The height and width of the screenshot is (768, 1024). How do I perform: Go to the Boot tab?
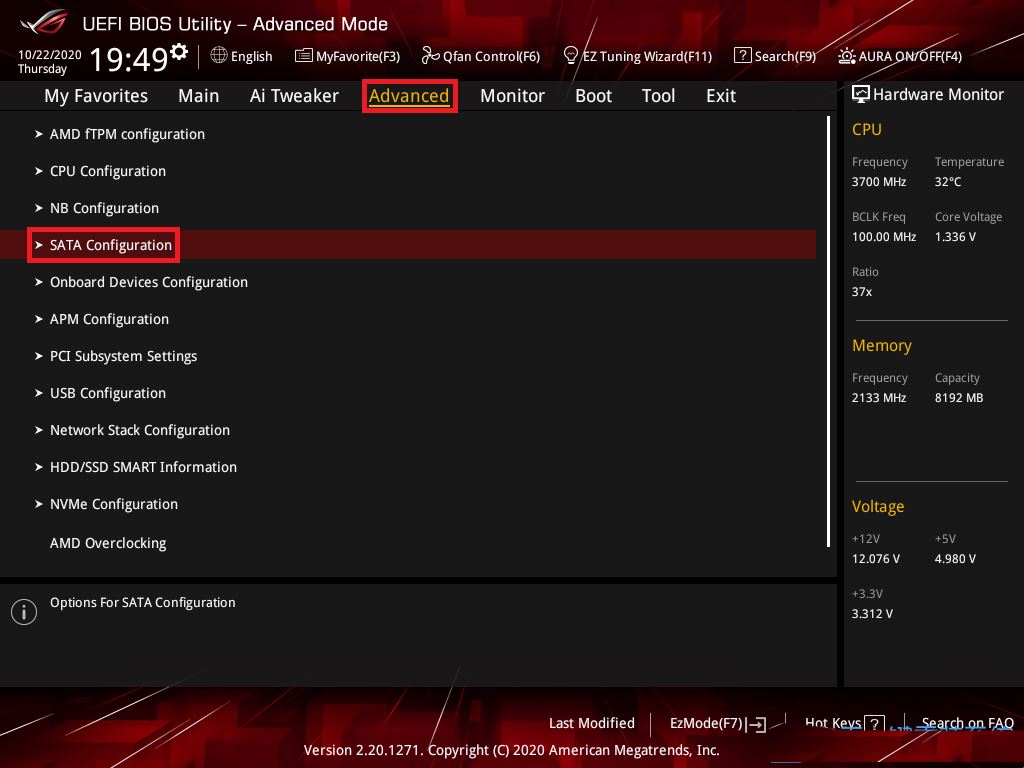pos(593,95)
